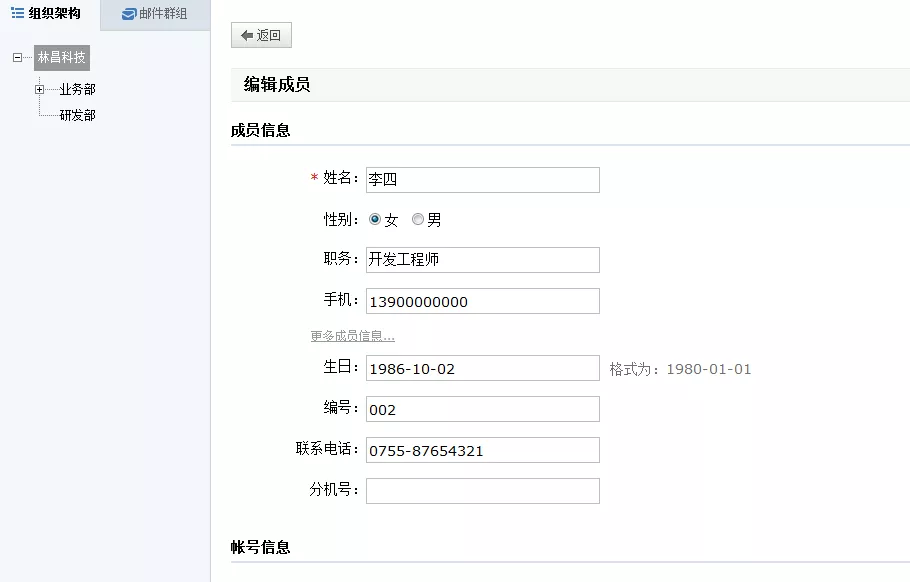The image size is (910, 582).
Task: Collapse the 林昌科技 tree node
Action: pos(17,58)
